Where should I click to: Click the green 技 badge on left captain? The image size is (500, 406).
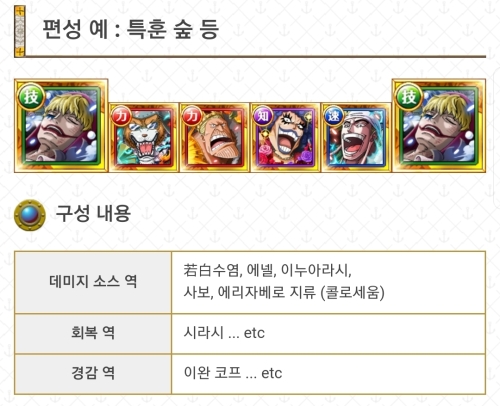(x=31, y=97)
